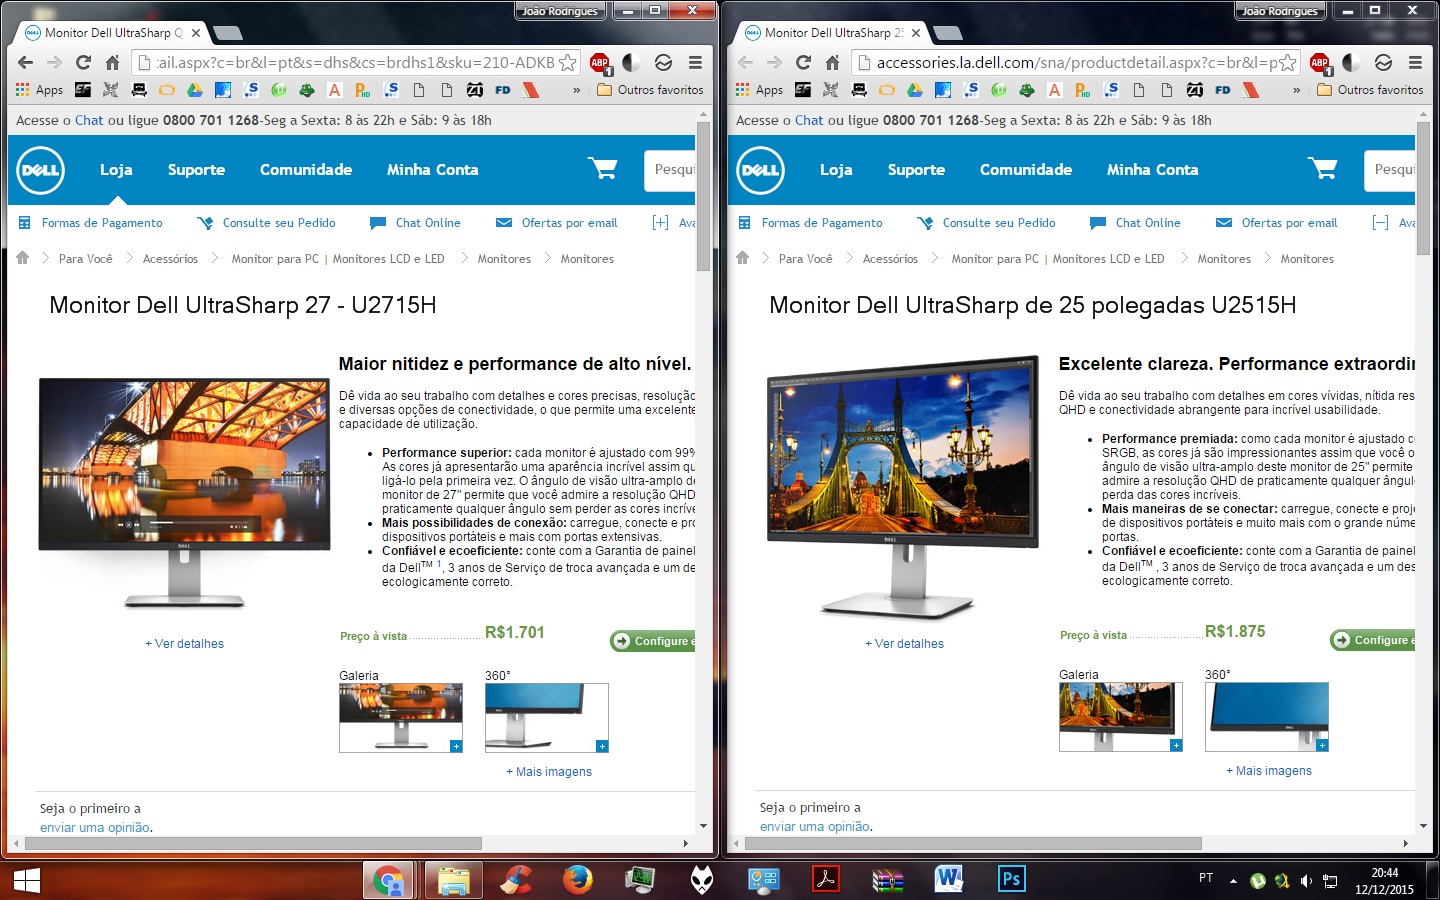
Task: Click the shopping cart icon in left window
Action: pyautogui.click(x=603, y=169)
